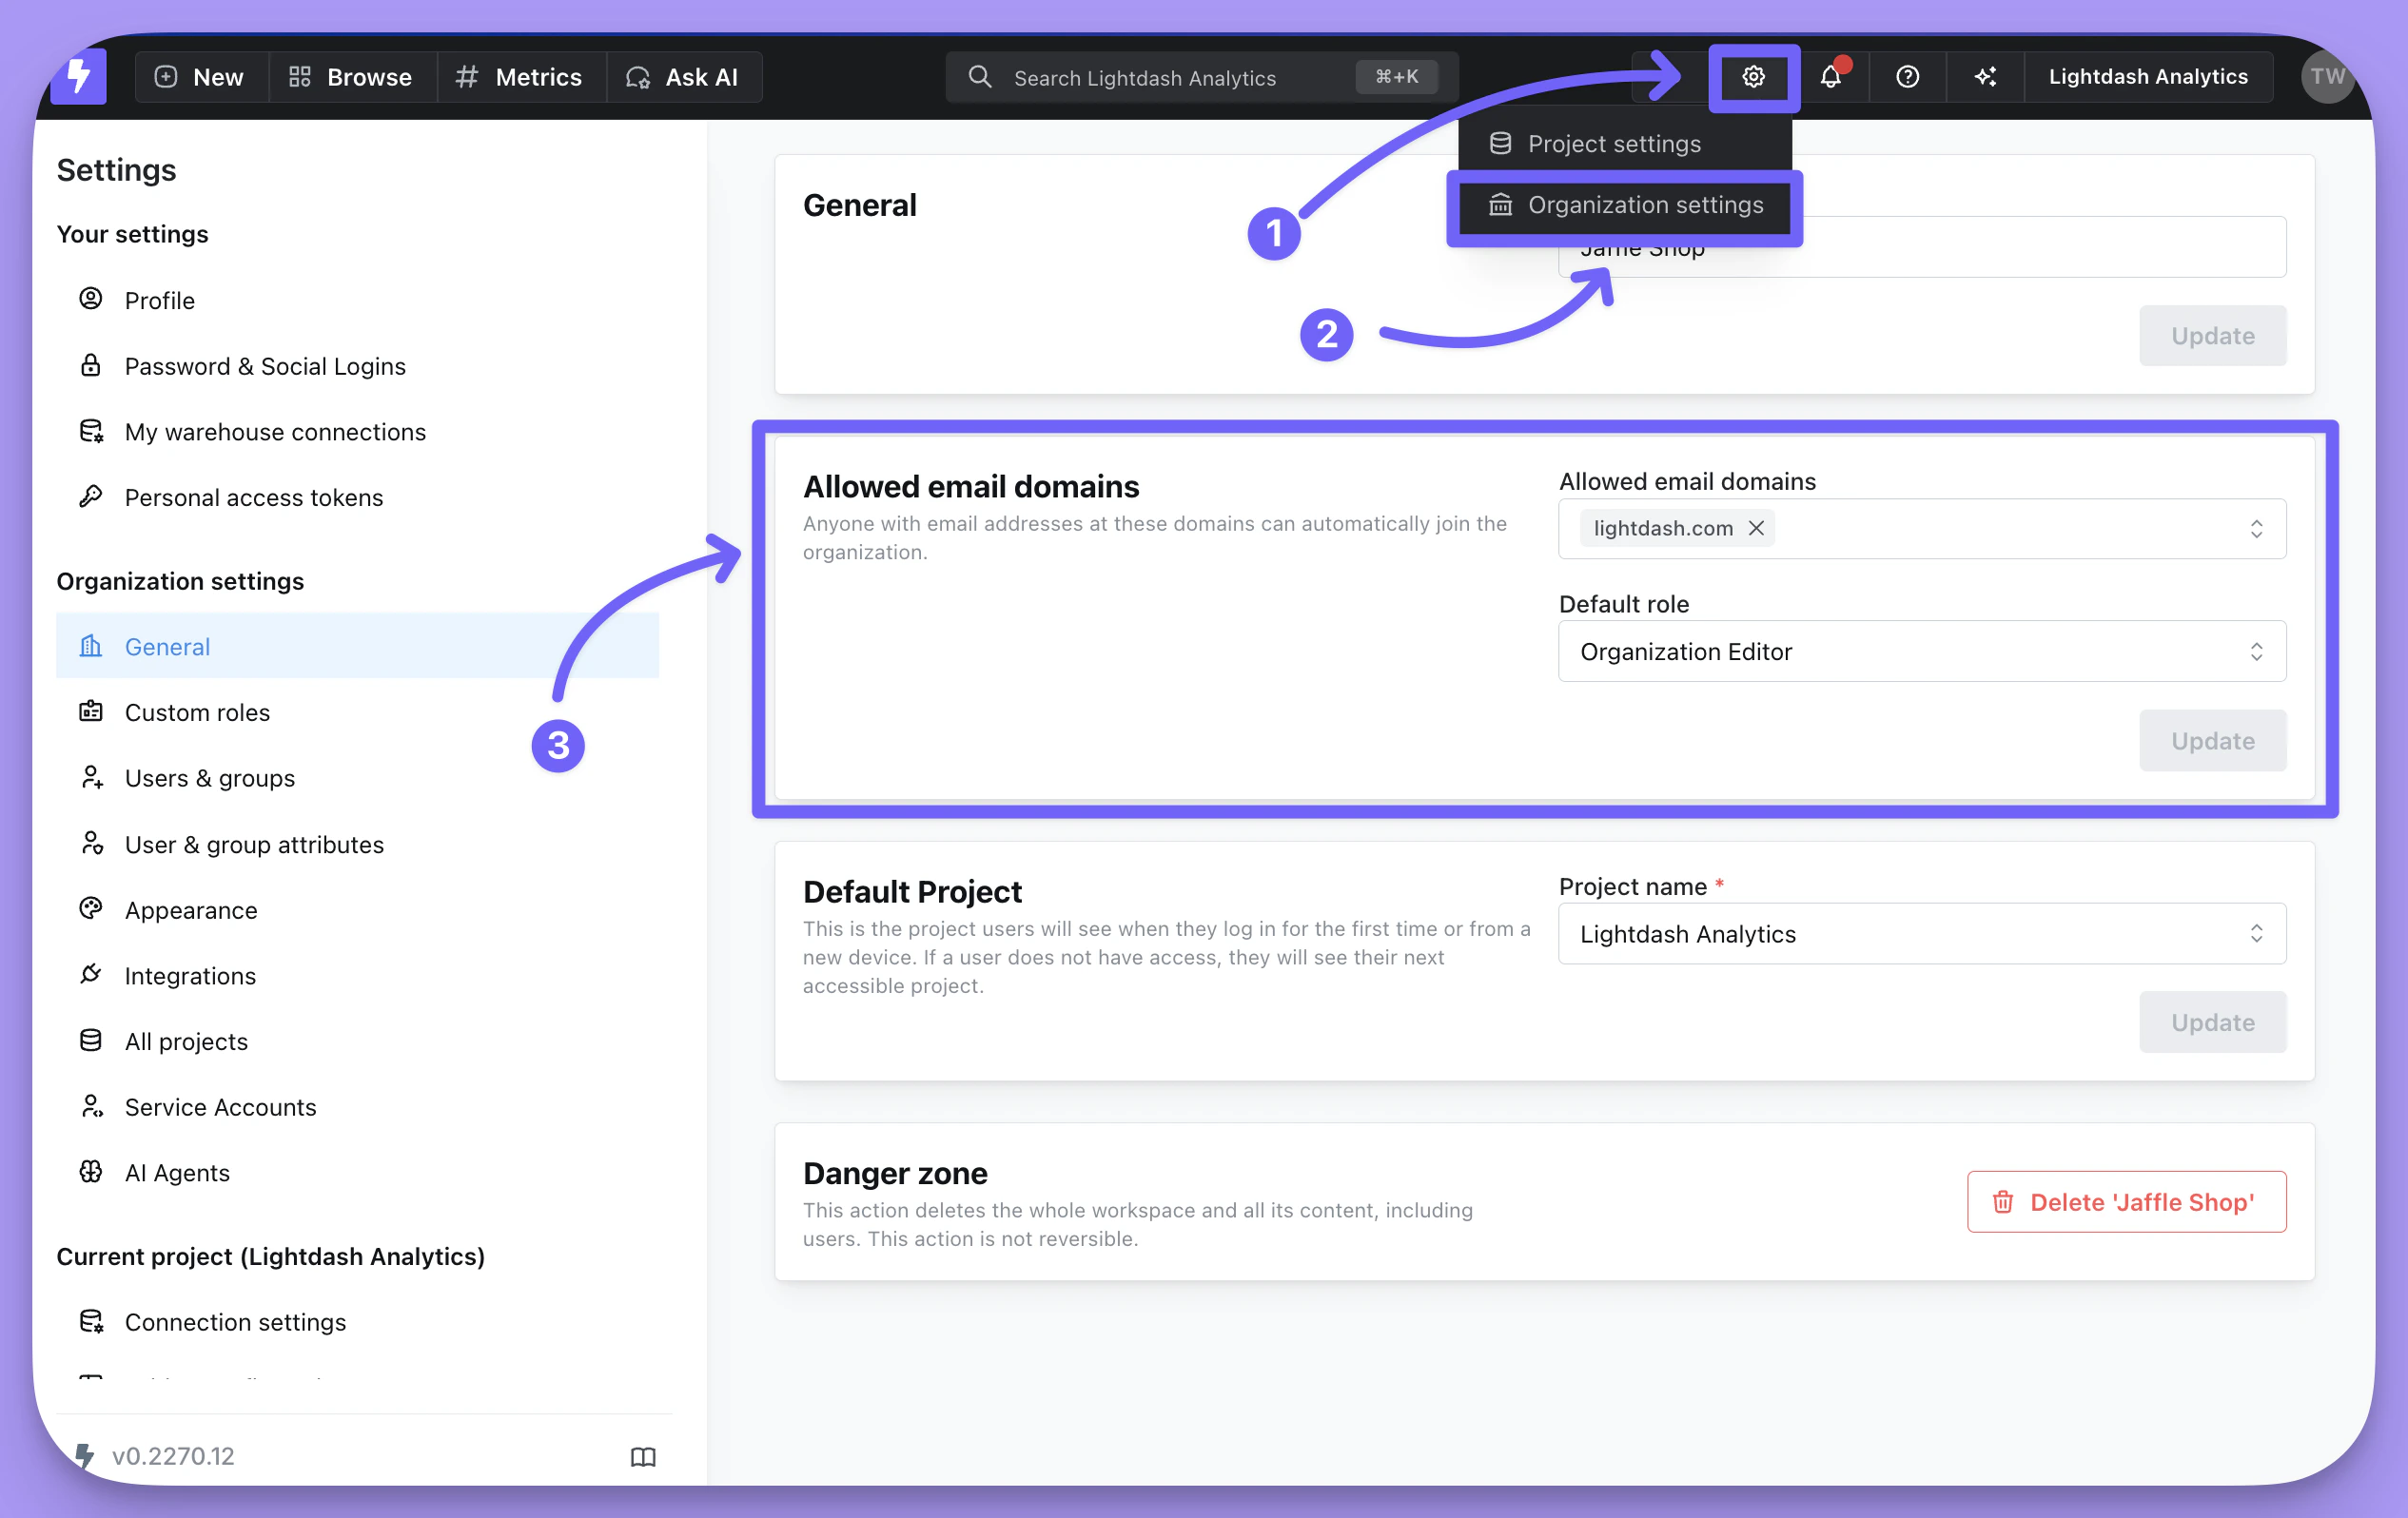The height and width of the screenshot is (1518, 2408).
Task: Open the documentation book icon
Action: (x=643, y=1456)
